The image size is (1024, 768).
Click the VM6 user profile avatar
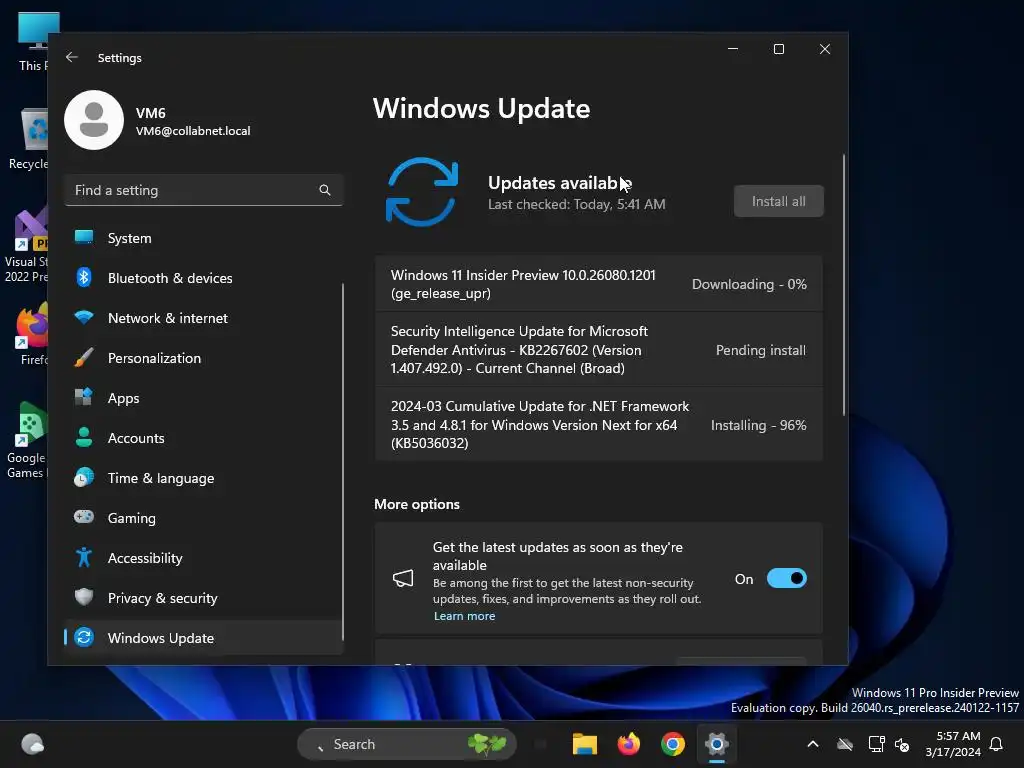94,120
